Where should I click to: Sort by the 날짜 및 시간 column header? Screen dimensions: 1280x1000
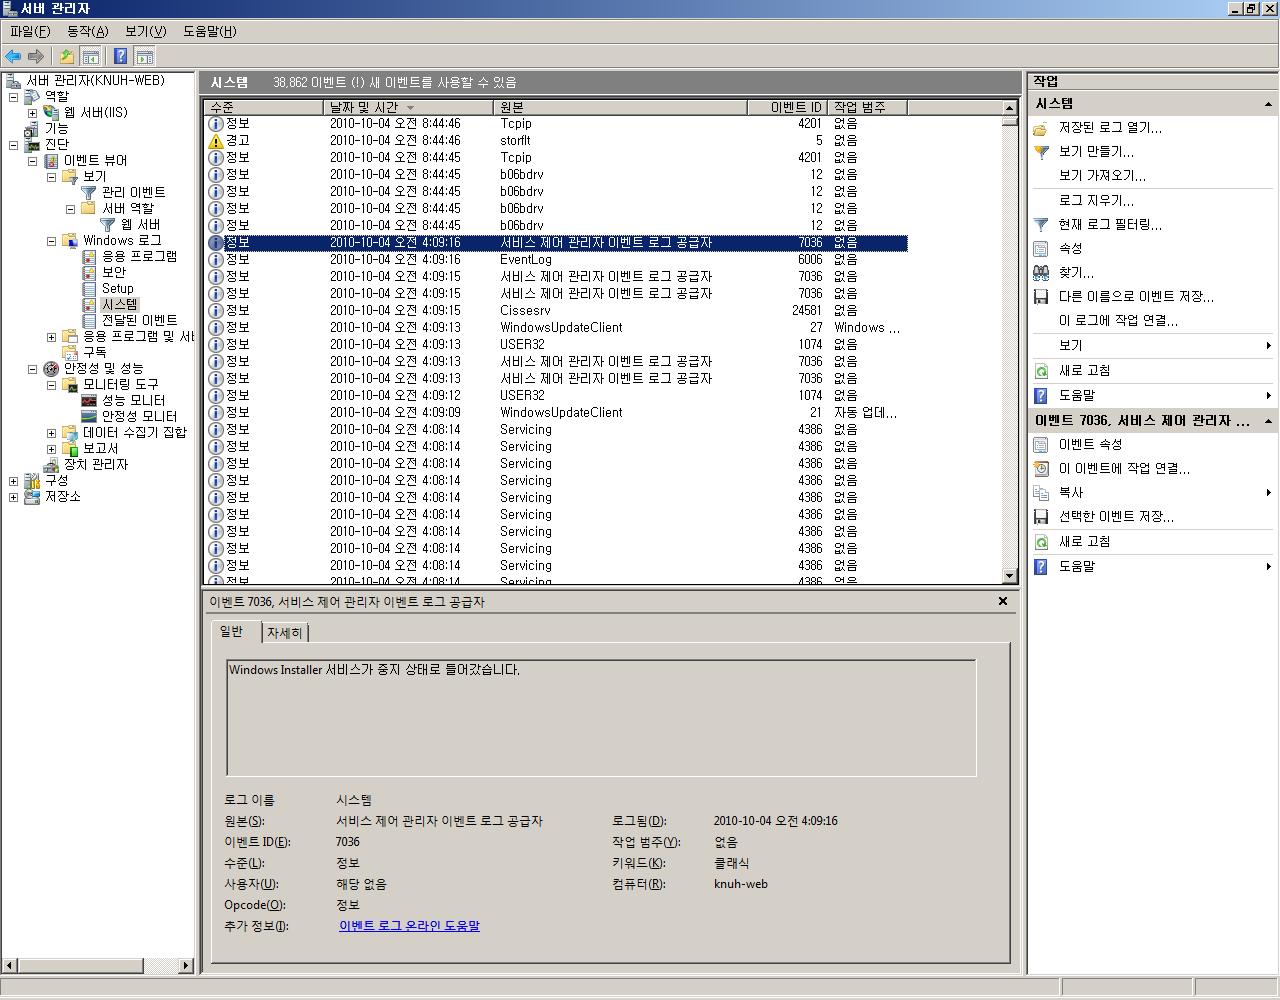click(408, 107)
